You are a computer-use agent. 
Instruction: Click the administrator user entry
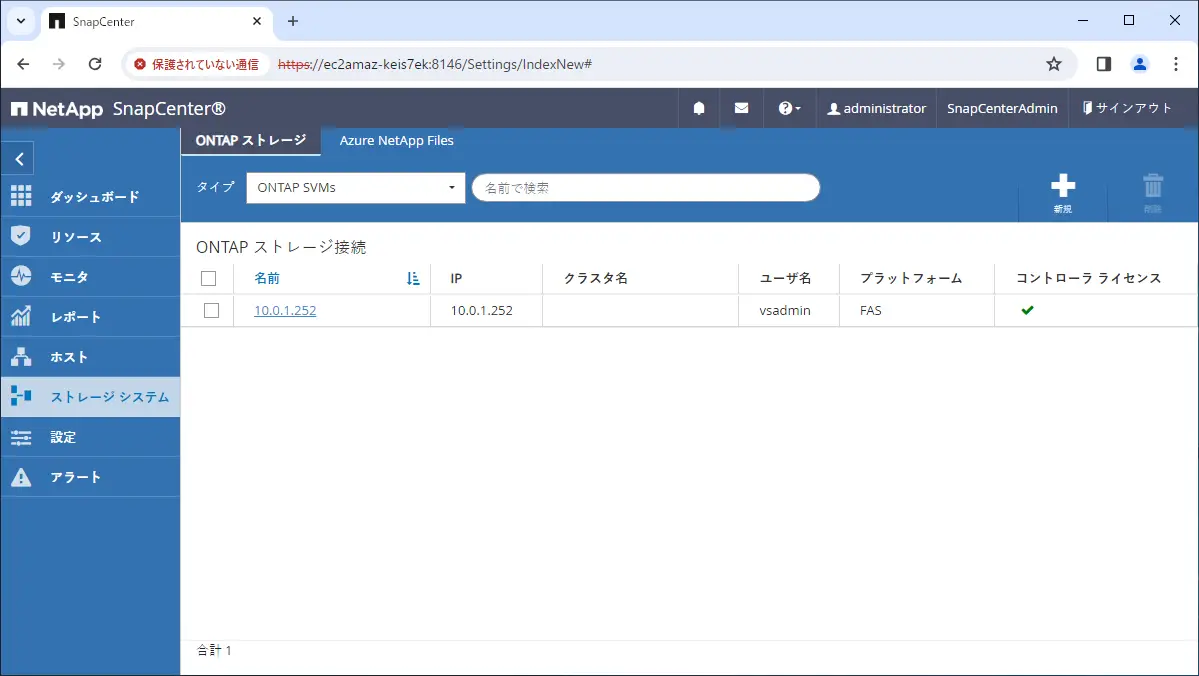(876, 109)
